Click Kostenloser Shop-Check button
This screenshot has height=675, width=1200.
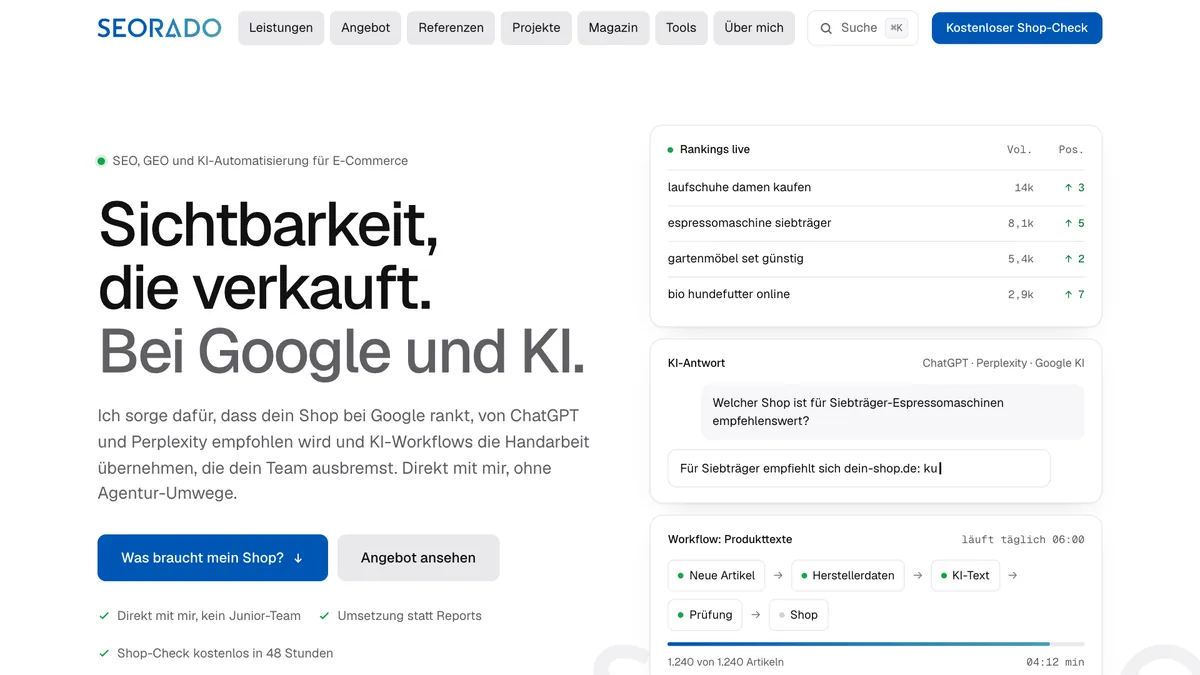1017,28
